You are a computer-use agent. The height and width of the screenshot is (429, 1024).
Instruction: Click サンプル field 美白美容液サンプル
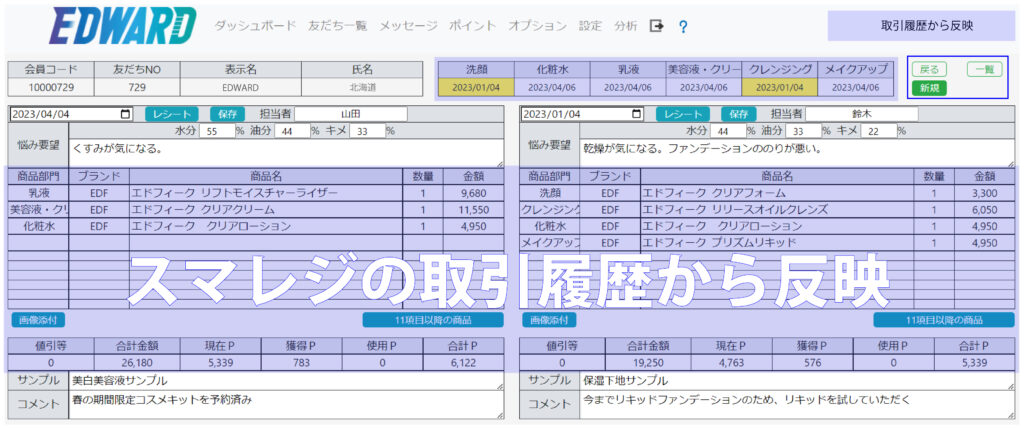coord(286,381)
